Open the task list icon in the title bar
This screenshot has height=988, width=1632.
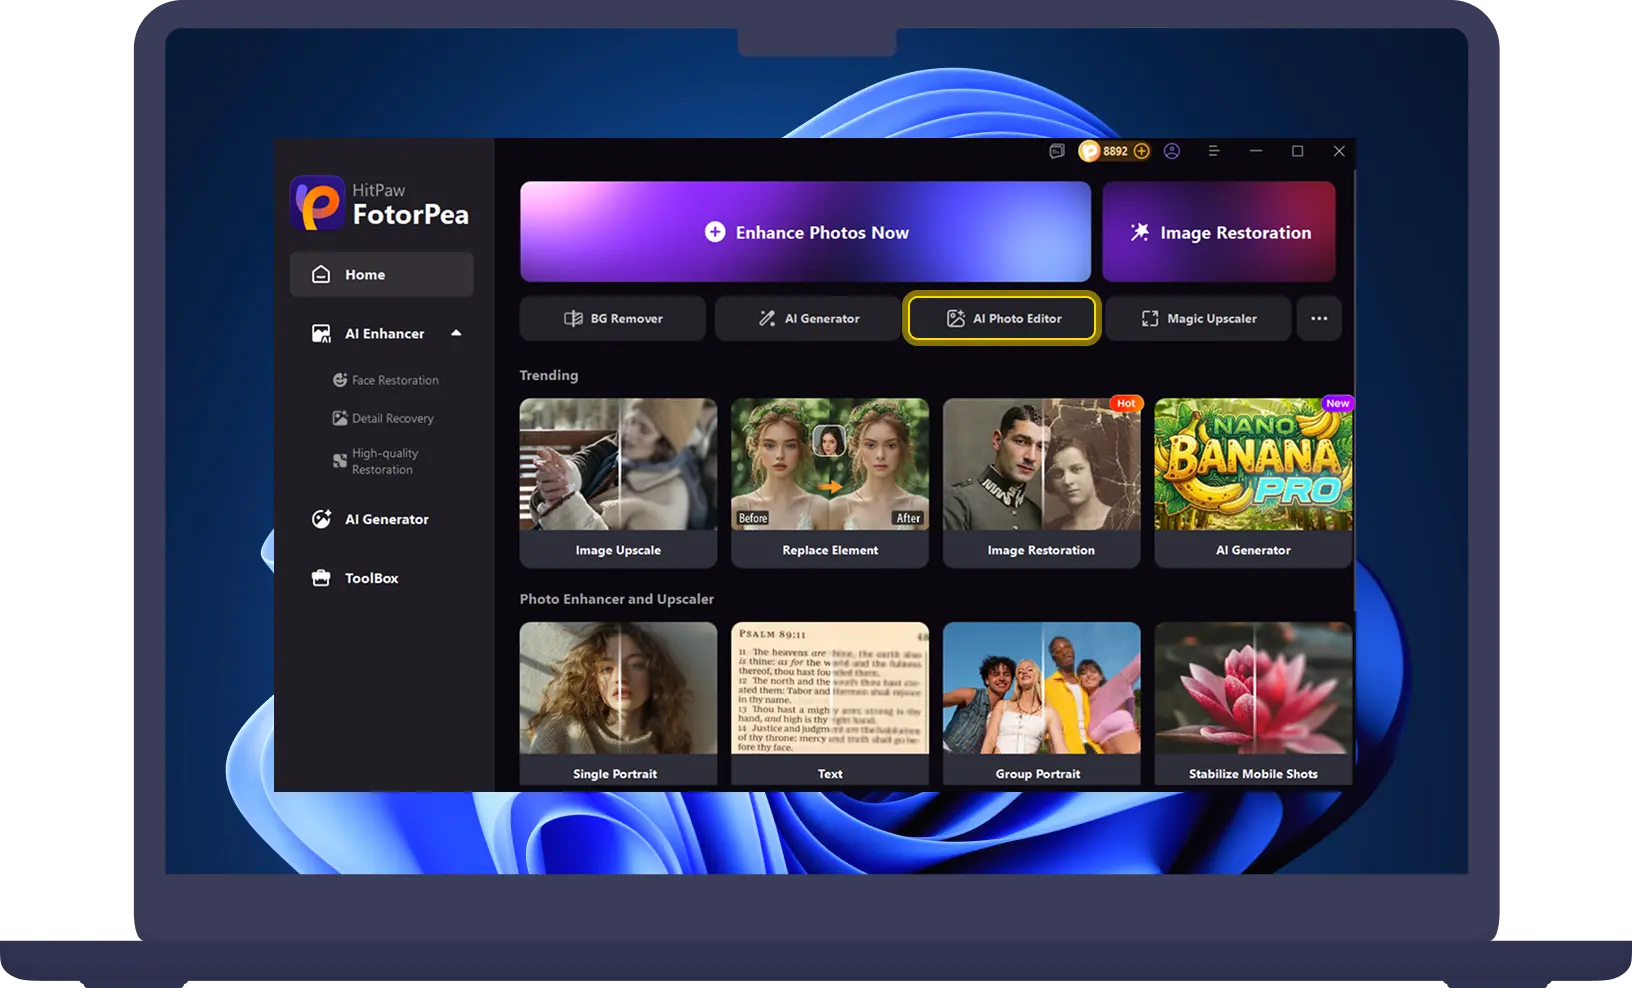point(1057,151)
